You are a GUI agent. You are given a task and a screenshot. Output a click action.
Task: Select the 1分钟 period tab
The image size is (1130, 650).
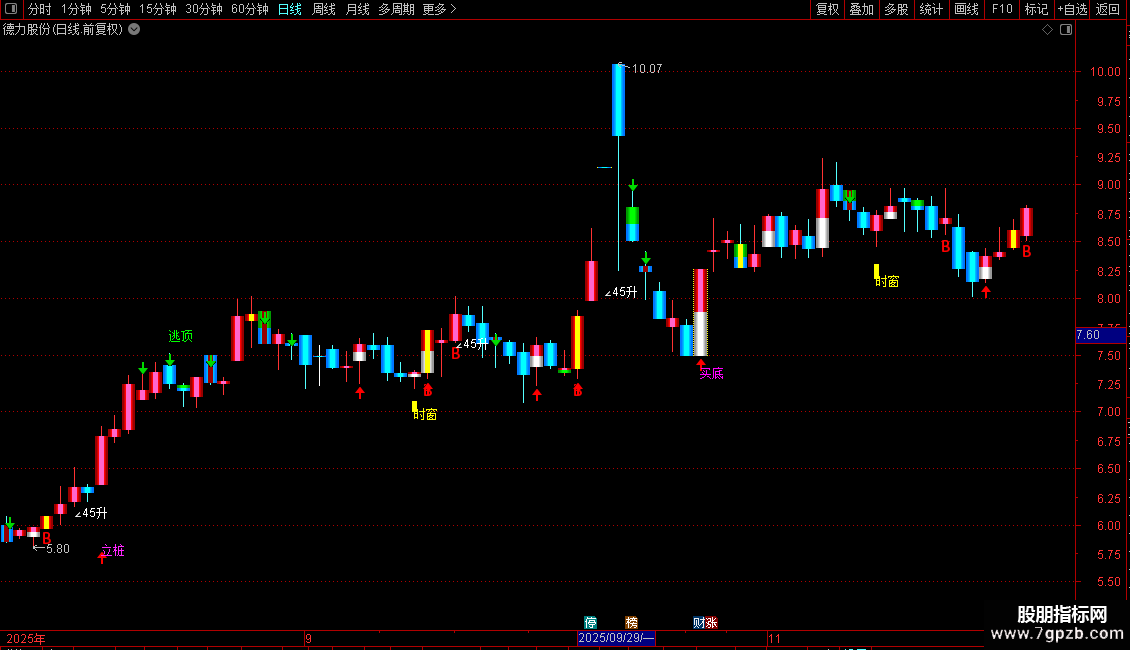click(76, 9)
